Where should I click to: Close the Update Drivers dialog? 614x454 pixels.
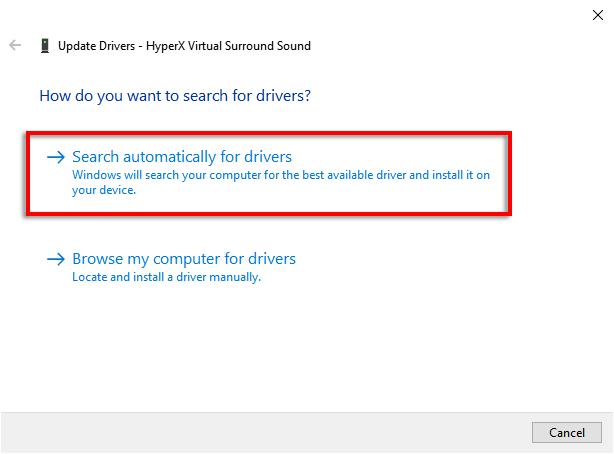598,15
